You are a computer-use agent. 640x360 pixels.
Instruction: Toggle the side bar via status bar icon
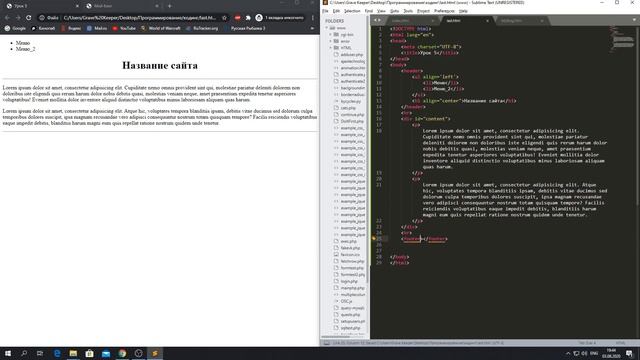pyautogui.click(x=327, y=343)
